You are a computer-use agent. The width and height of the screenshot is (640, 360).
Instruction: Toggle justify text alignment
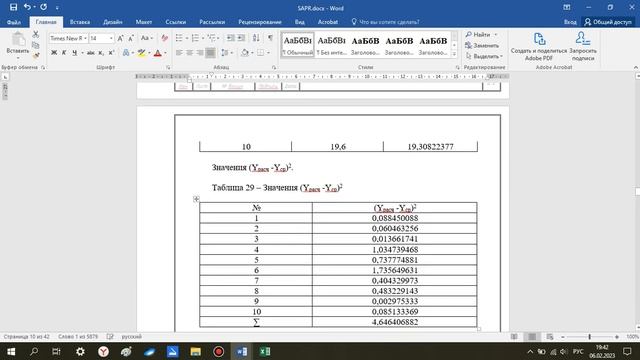[x=210, y=53]
